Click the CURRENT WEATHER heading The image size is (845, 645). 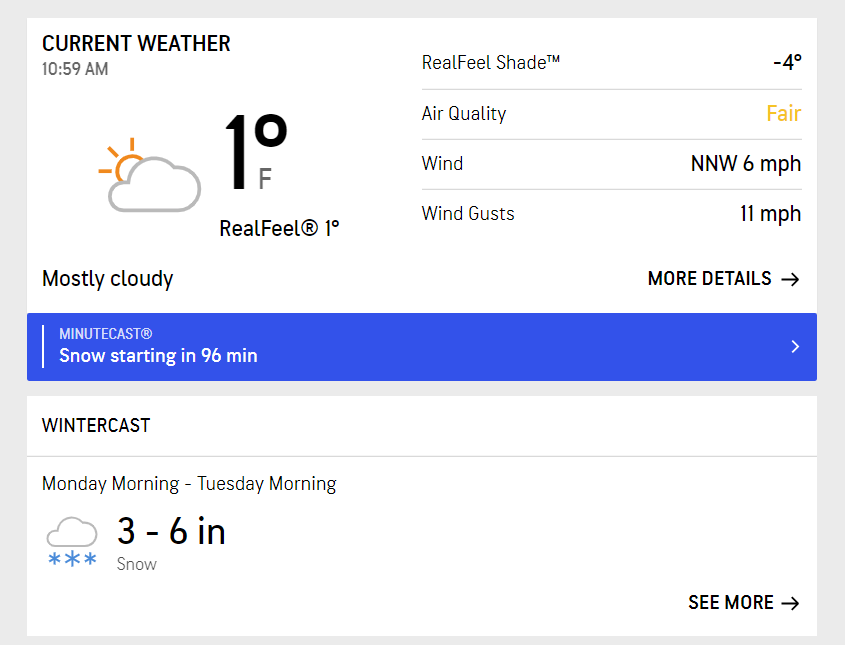tap(136, 44)
